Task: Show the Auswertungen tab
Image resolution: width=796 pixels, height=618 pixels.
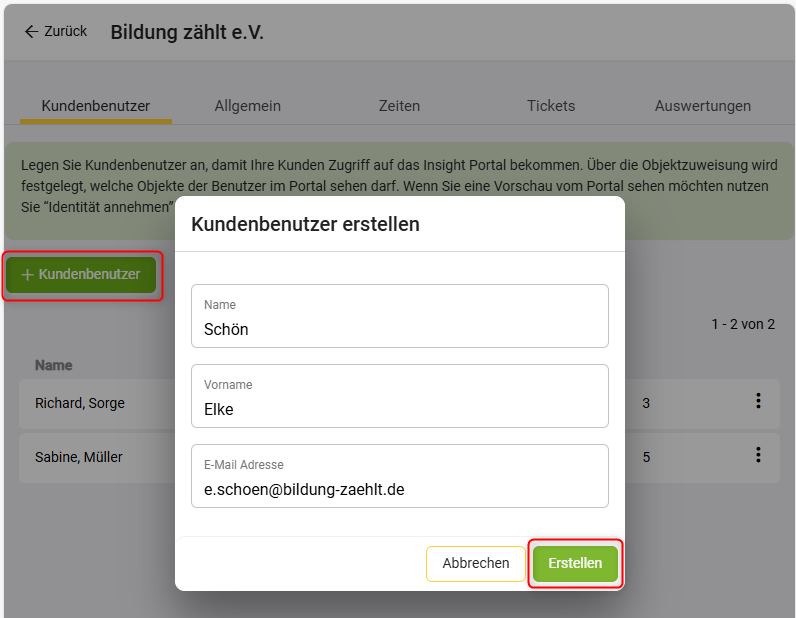Action: coord(703,106)
